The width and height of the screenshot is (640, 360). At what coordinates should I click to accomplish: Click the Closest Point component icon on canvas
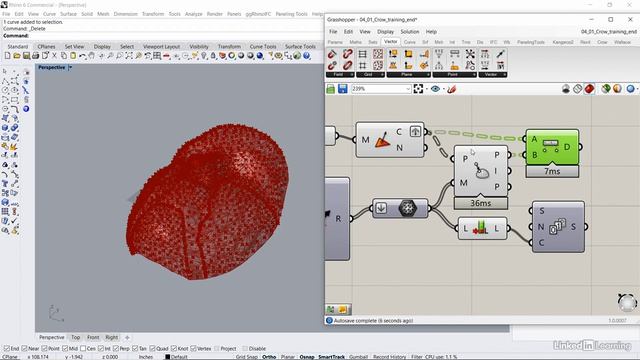(x=482, y=171)
